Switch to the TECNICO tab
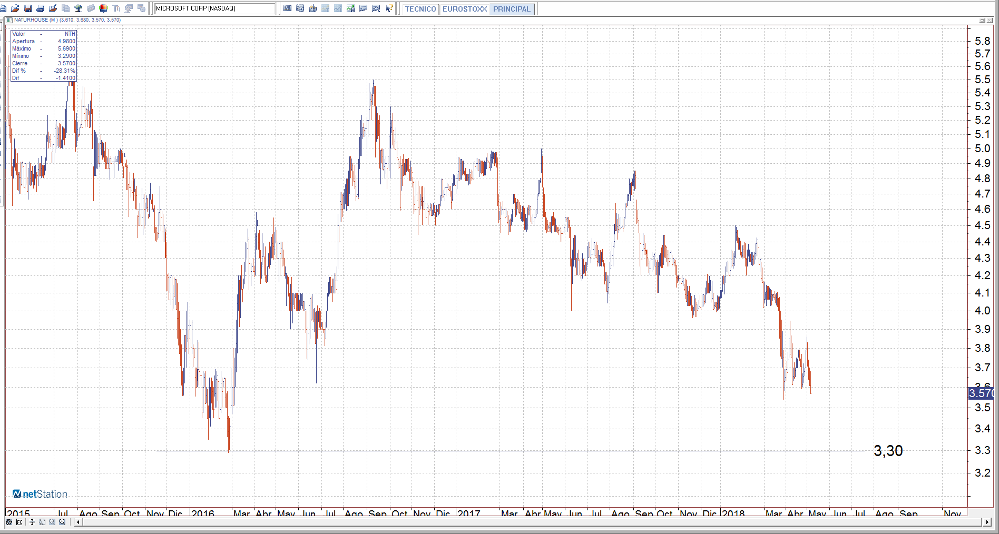 tap(420, 8)
